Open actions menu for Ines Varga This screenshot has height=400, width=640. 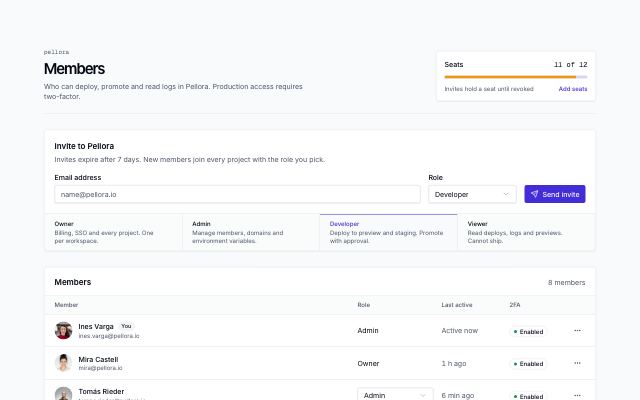pos(577,331)
